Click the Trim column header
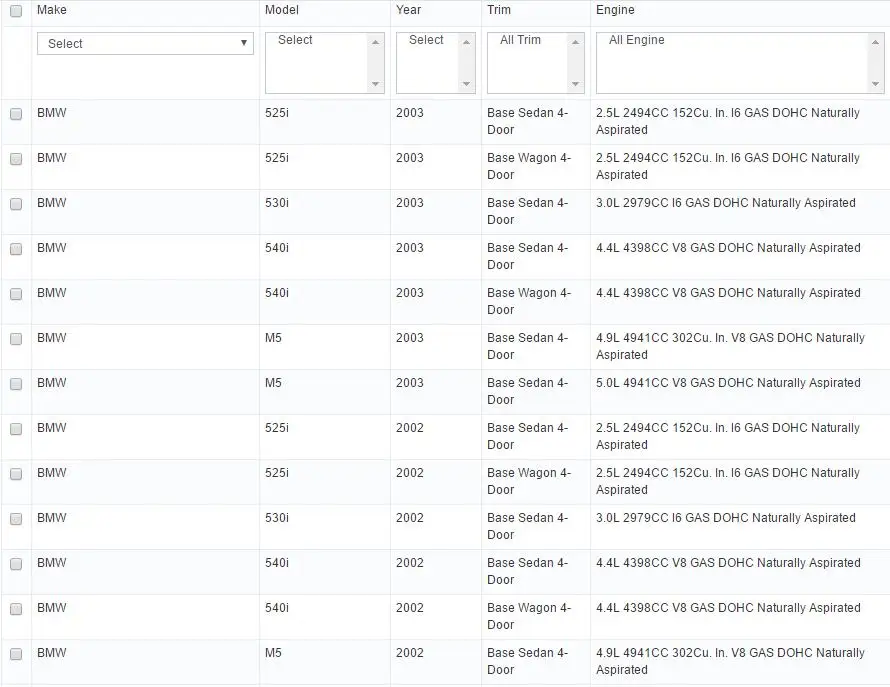 coord(499,10)
